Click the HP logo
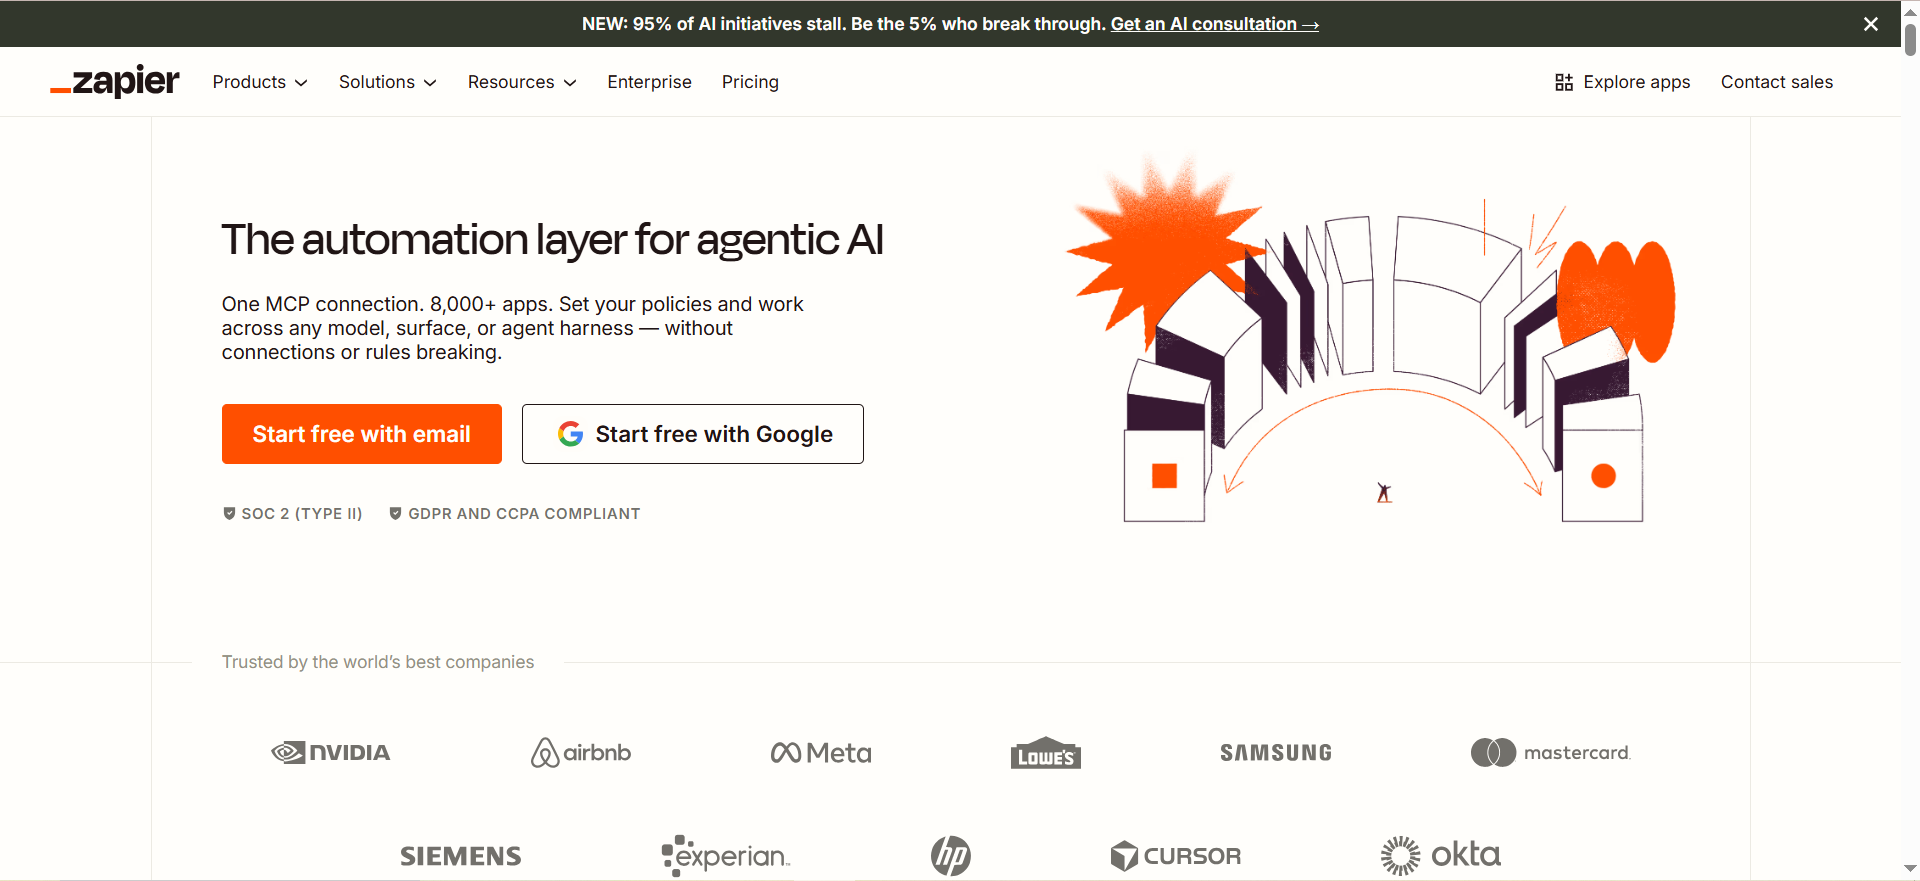This screenshot has width=1920, height=881. (x=951, y=856)
